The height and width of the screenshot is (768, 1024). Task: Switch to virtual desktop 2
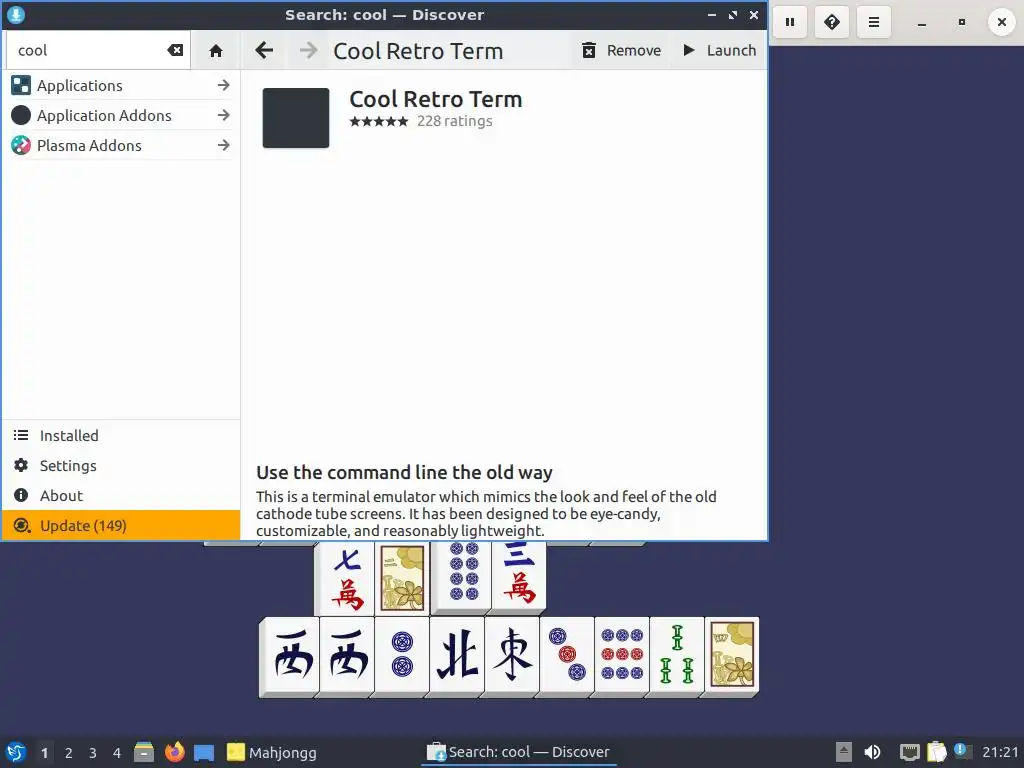[x=69, y=753]
